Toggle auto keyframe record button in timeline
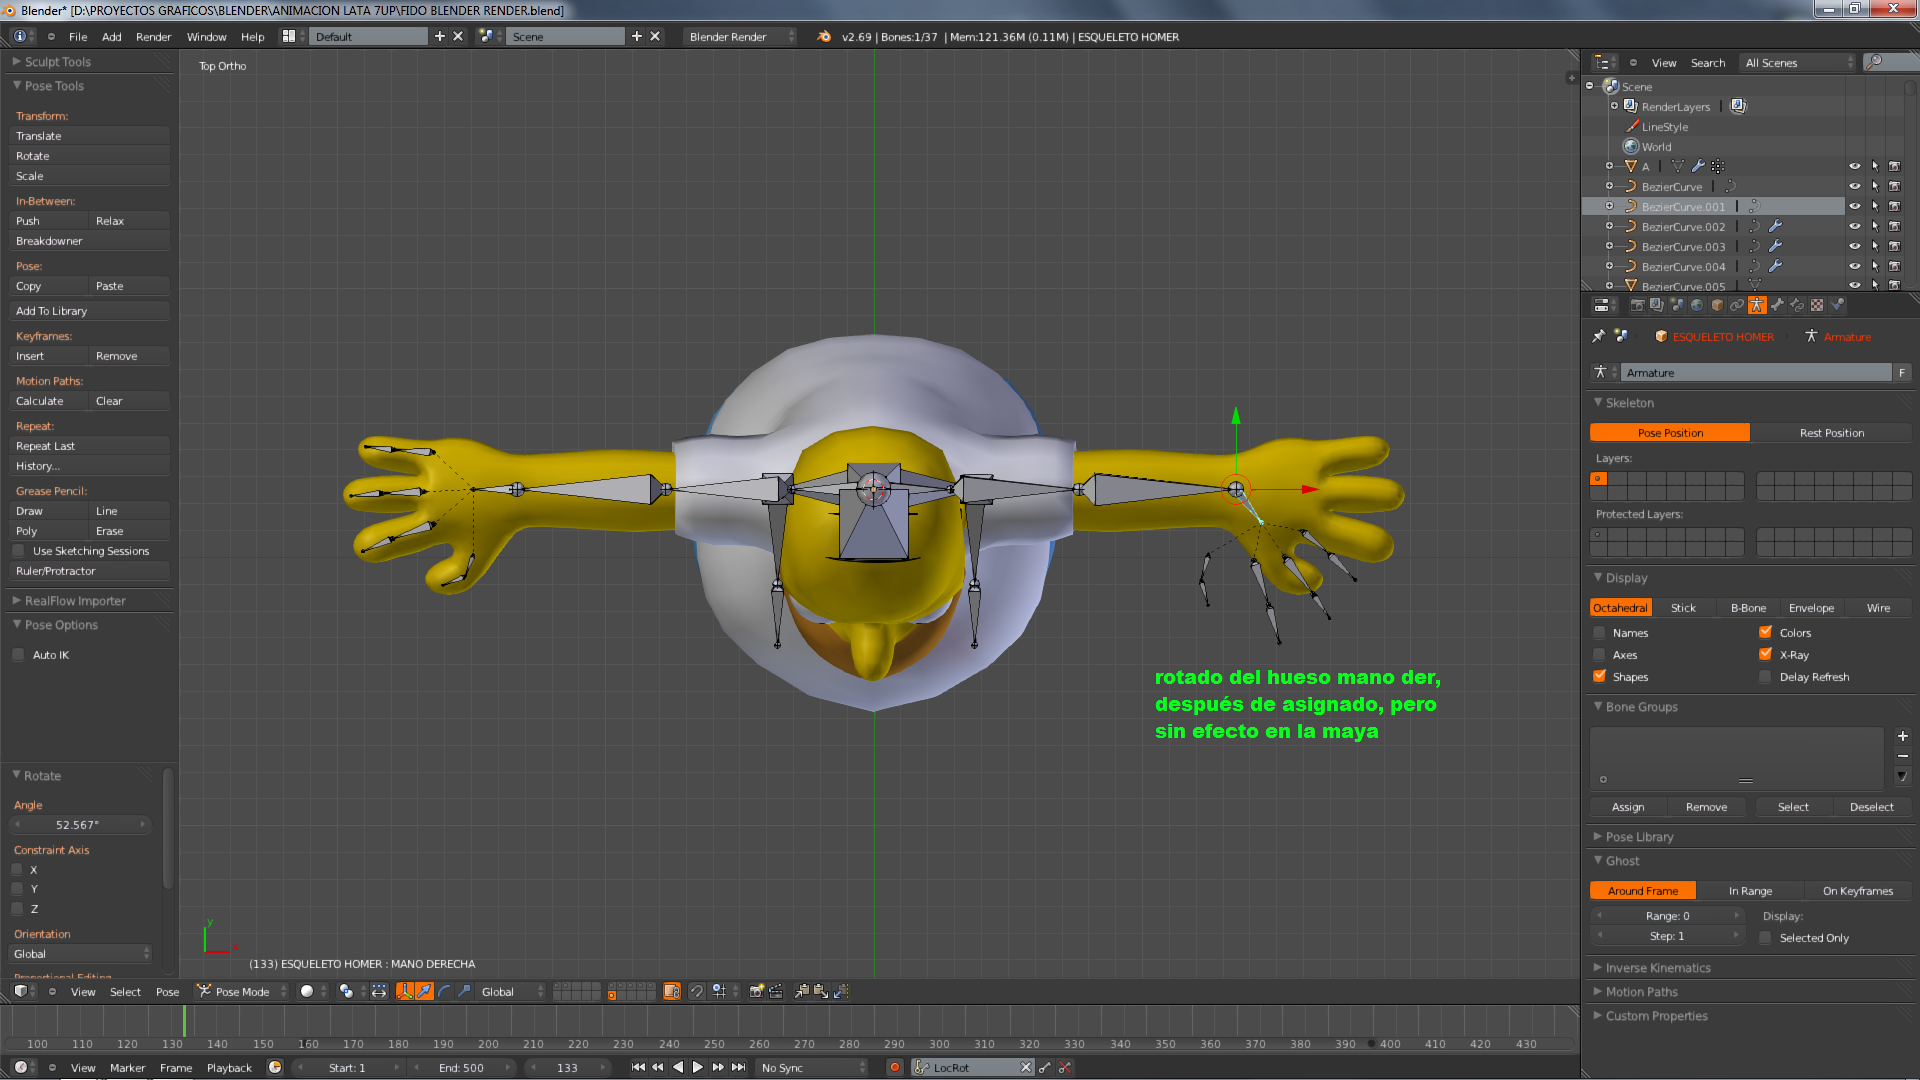Screen dimensions: 1920x1080 [895, 1067]
